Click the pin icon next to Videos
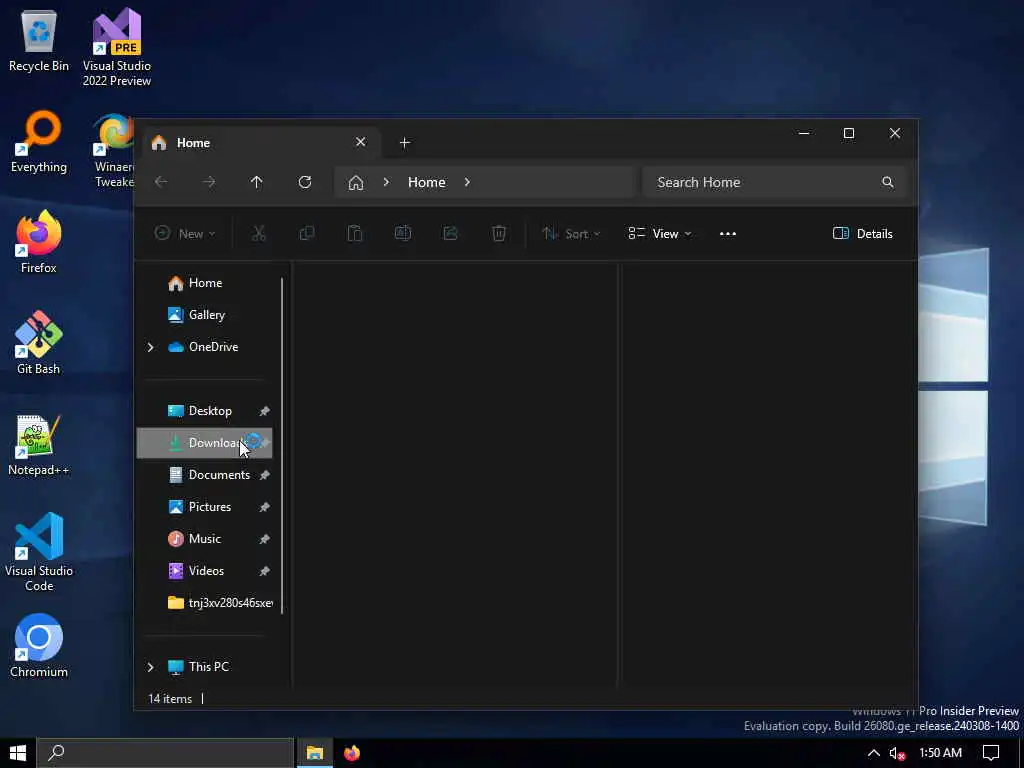Viewport: 1024px width, 768px height. (x=264, y=571)
